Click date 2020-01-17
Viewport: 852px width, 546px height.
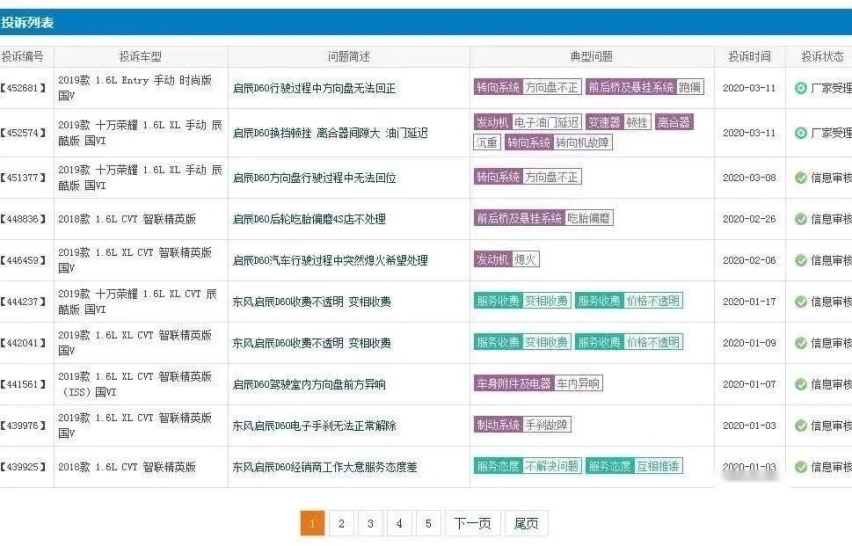pos(749,302)
